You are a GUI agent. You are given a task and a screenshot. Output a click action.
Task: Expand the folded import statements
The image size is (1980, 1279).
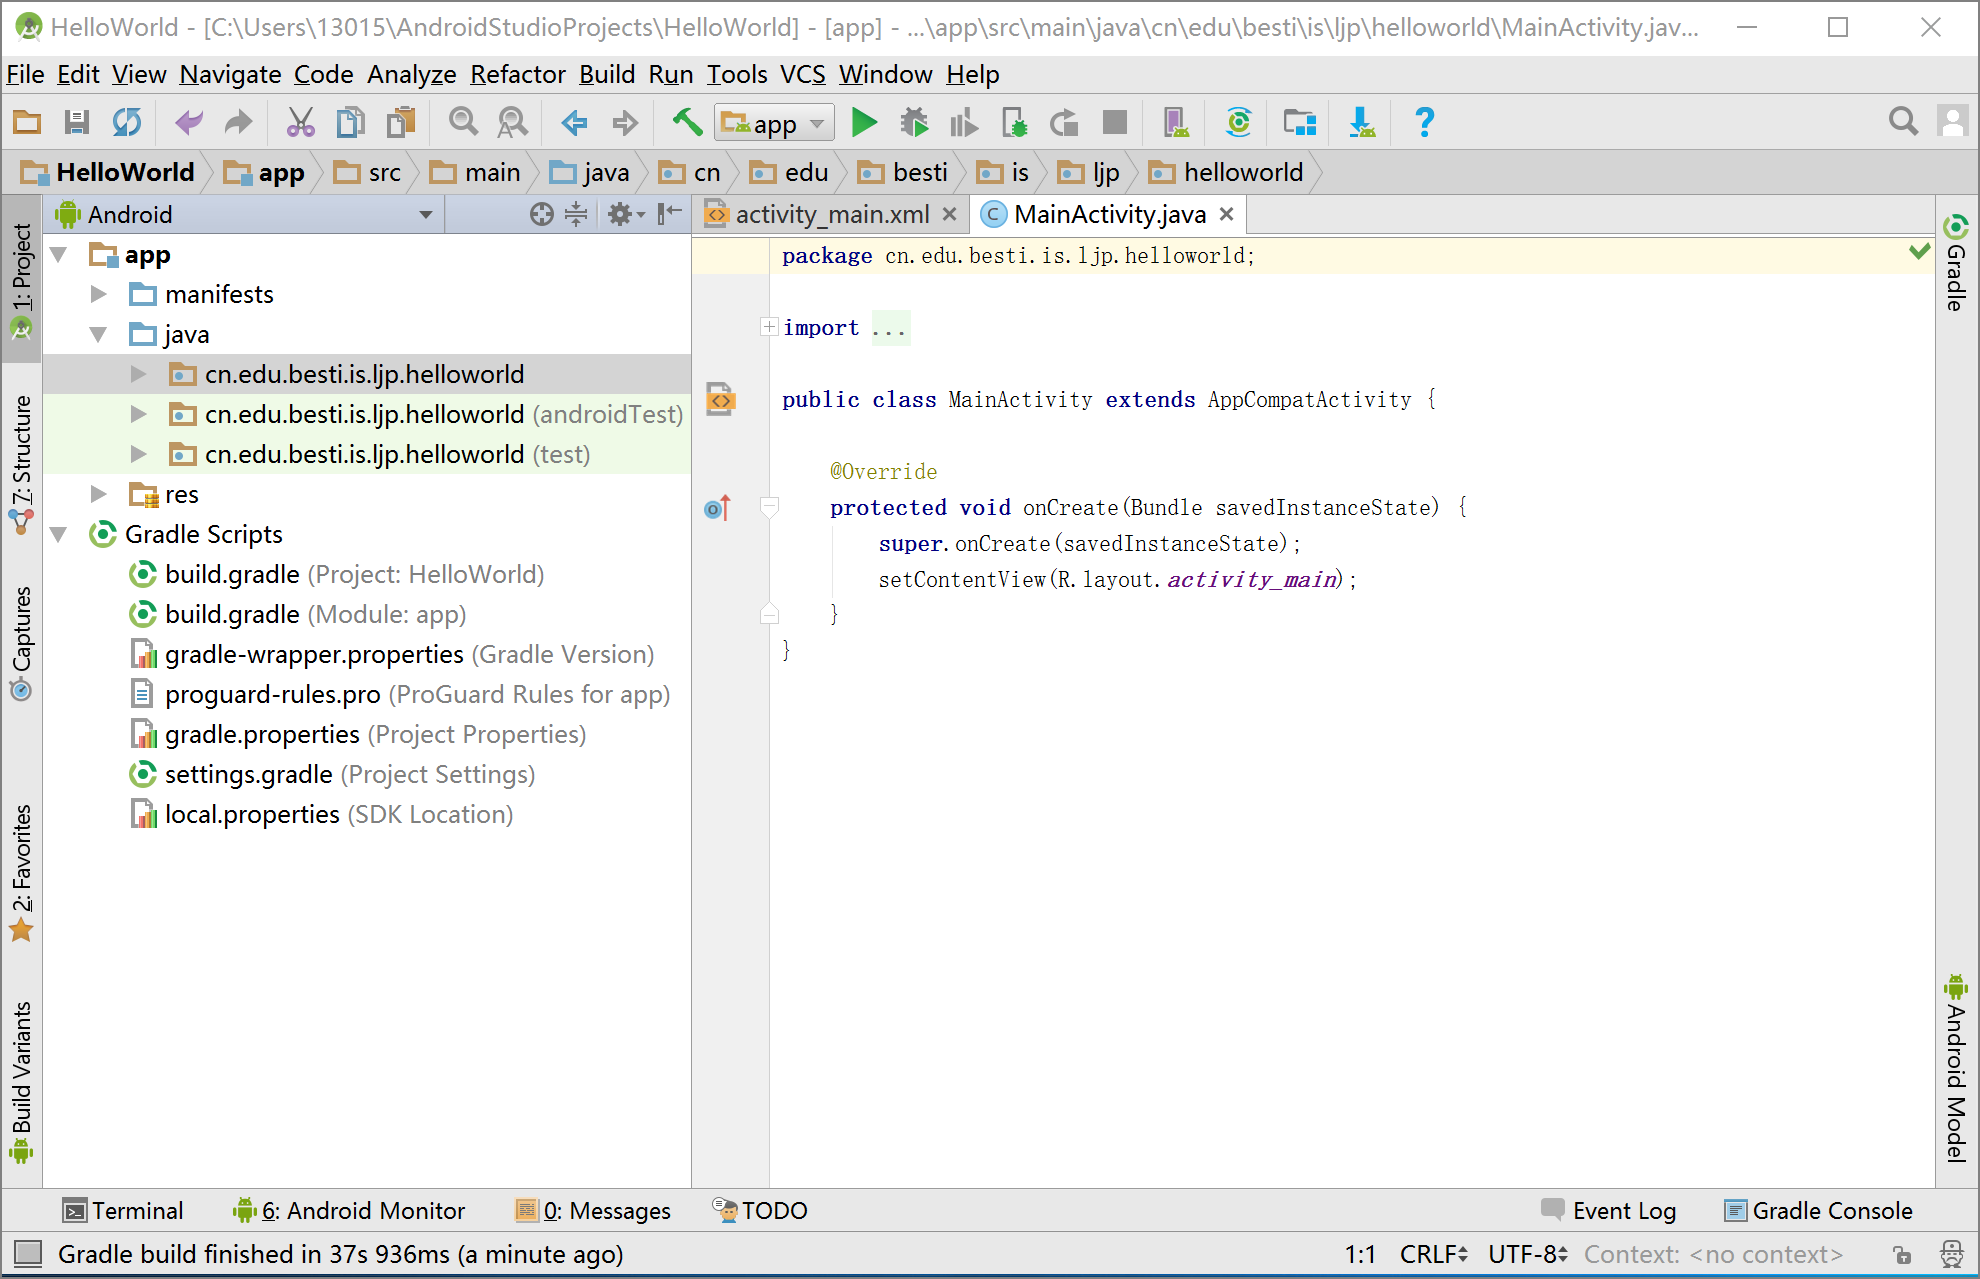point(768,327)
